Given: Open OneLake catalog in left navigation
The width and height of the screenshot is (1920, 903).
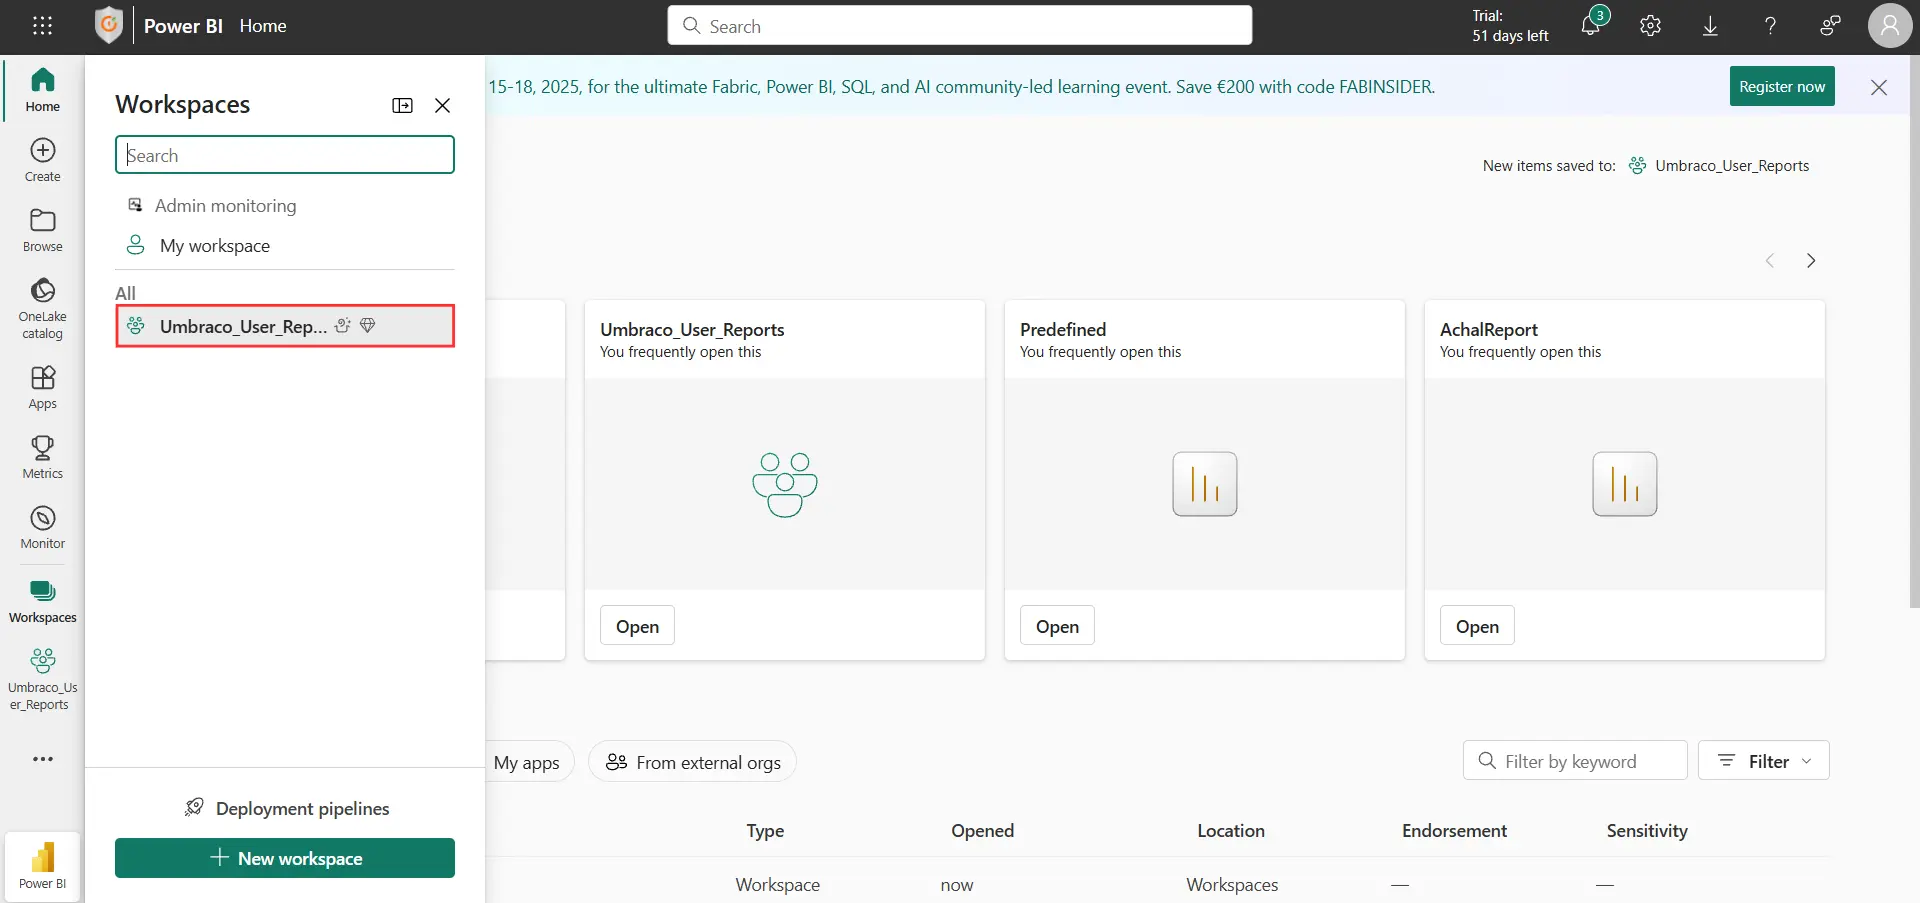Looking at the screenshot, I should (42, 307).
